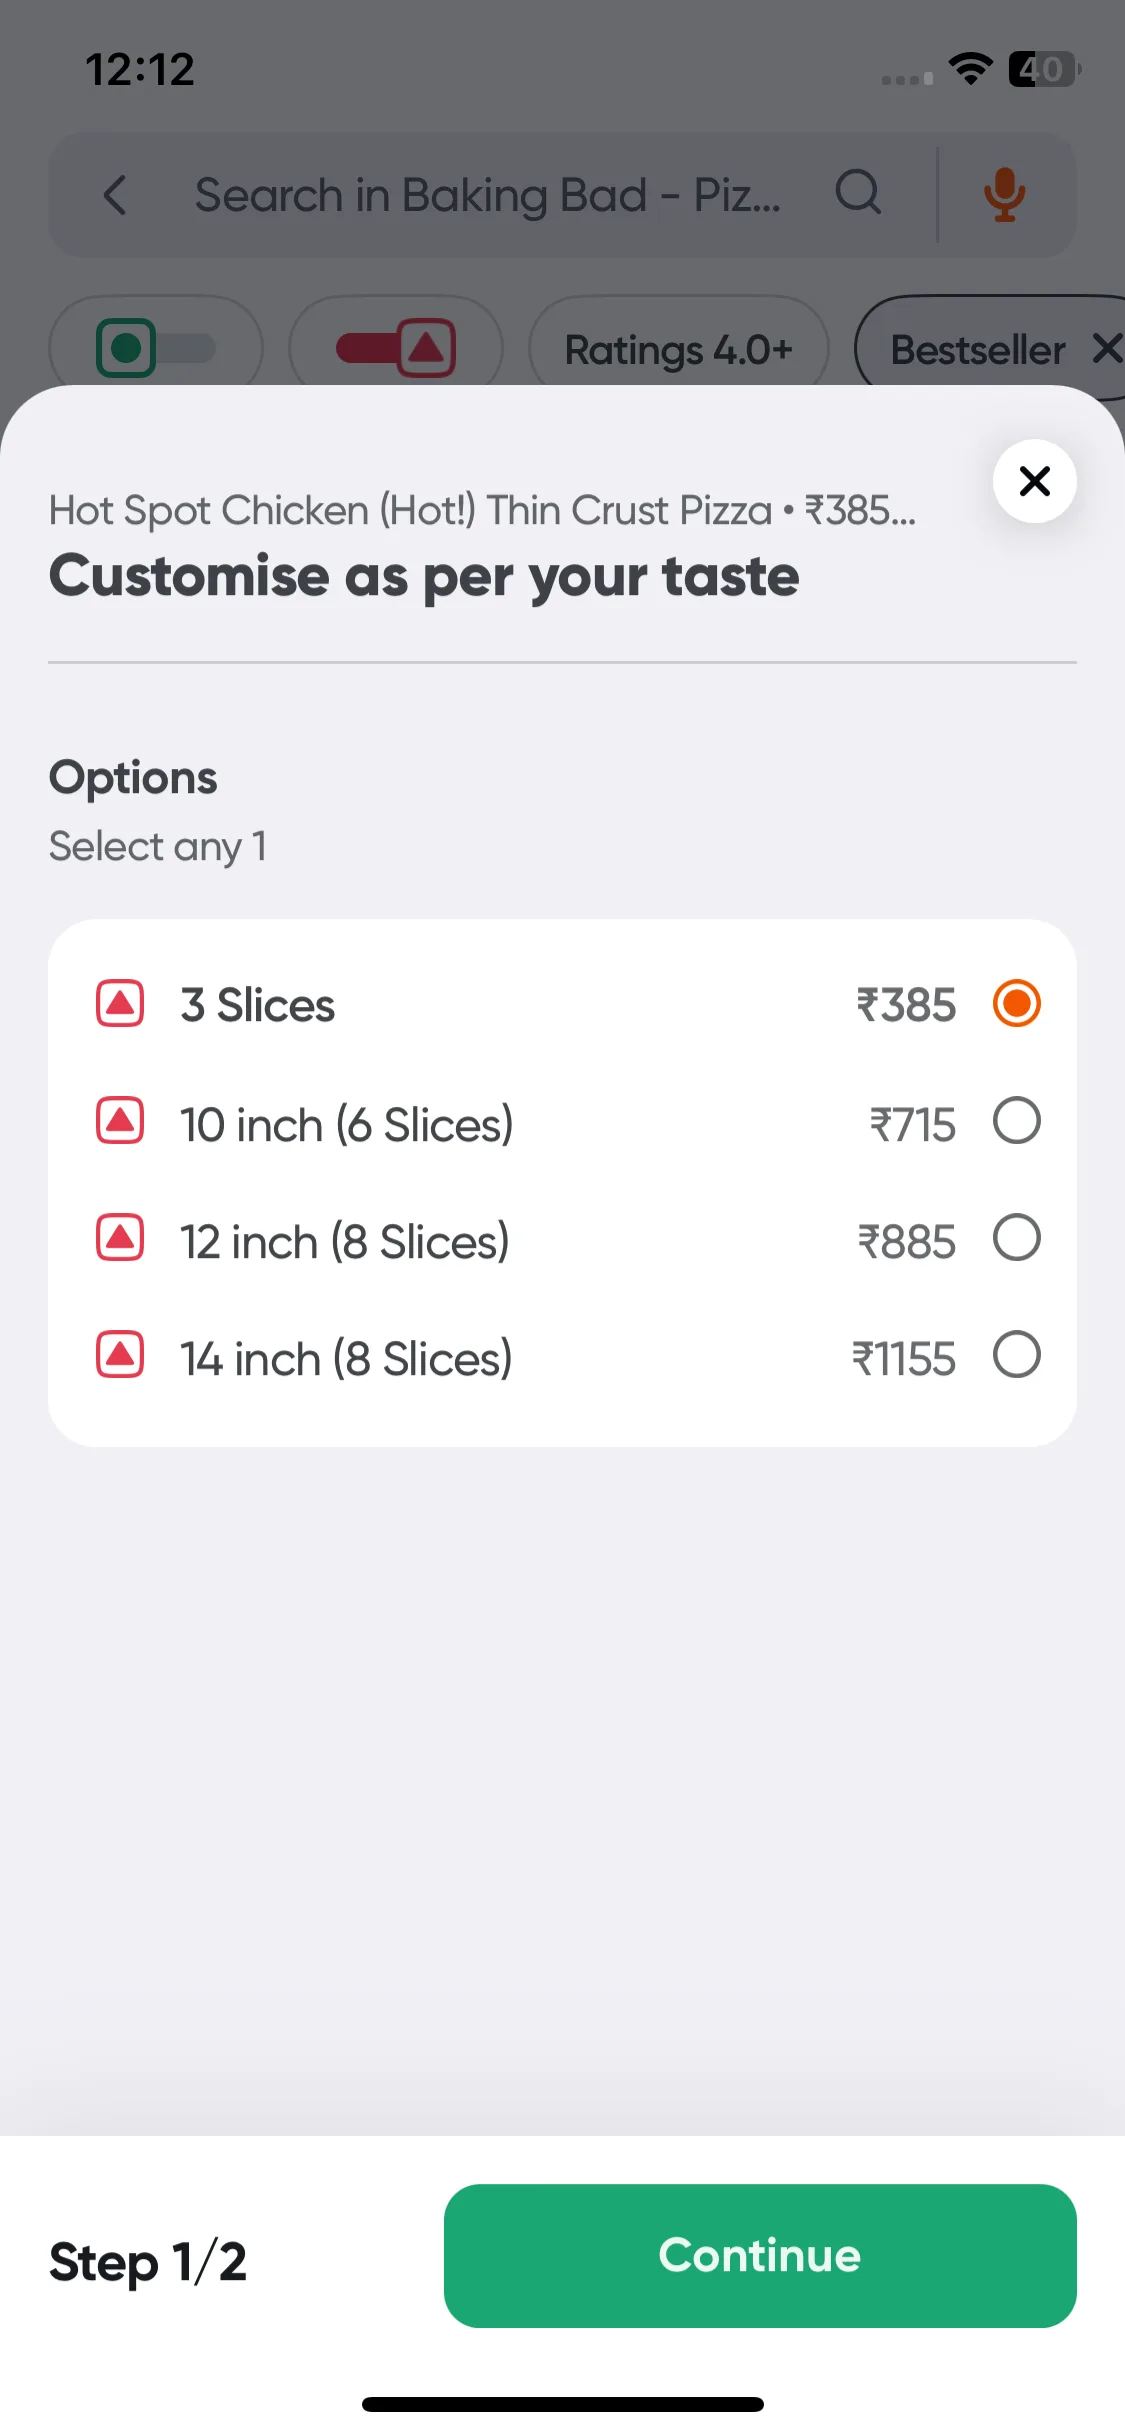
Task: Tap the green Continue button
Action: tap(760, 2255)
